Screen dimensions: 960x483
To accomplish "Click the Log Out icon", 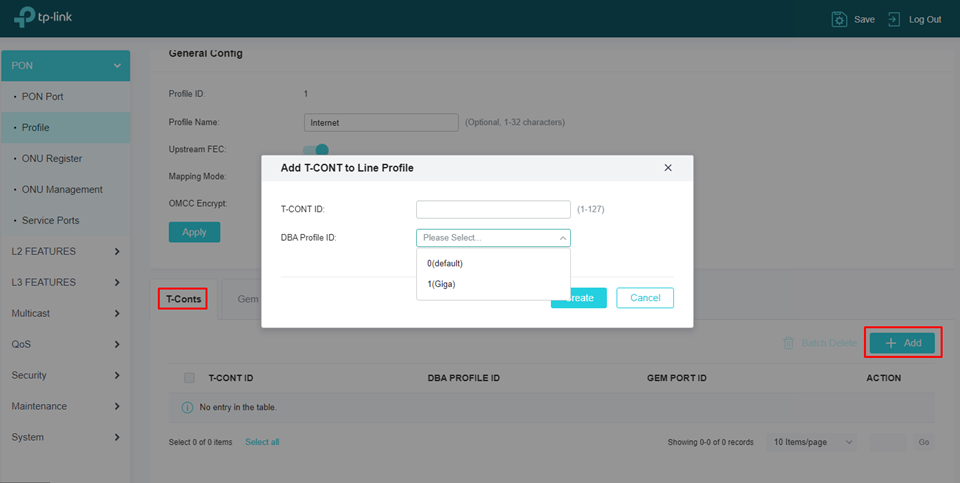I will (893, 19).
